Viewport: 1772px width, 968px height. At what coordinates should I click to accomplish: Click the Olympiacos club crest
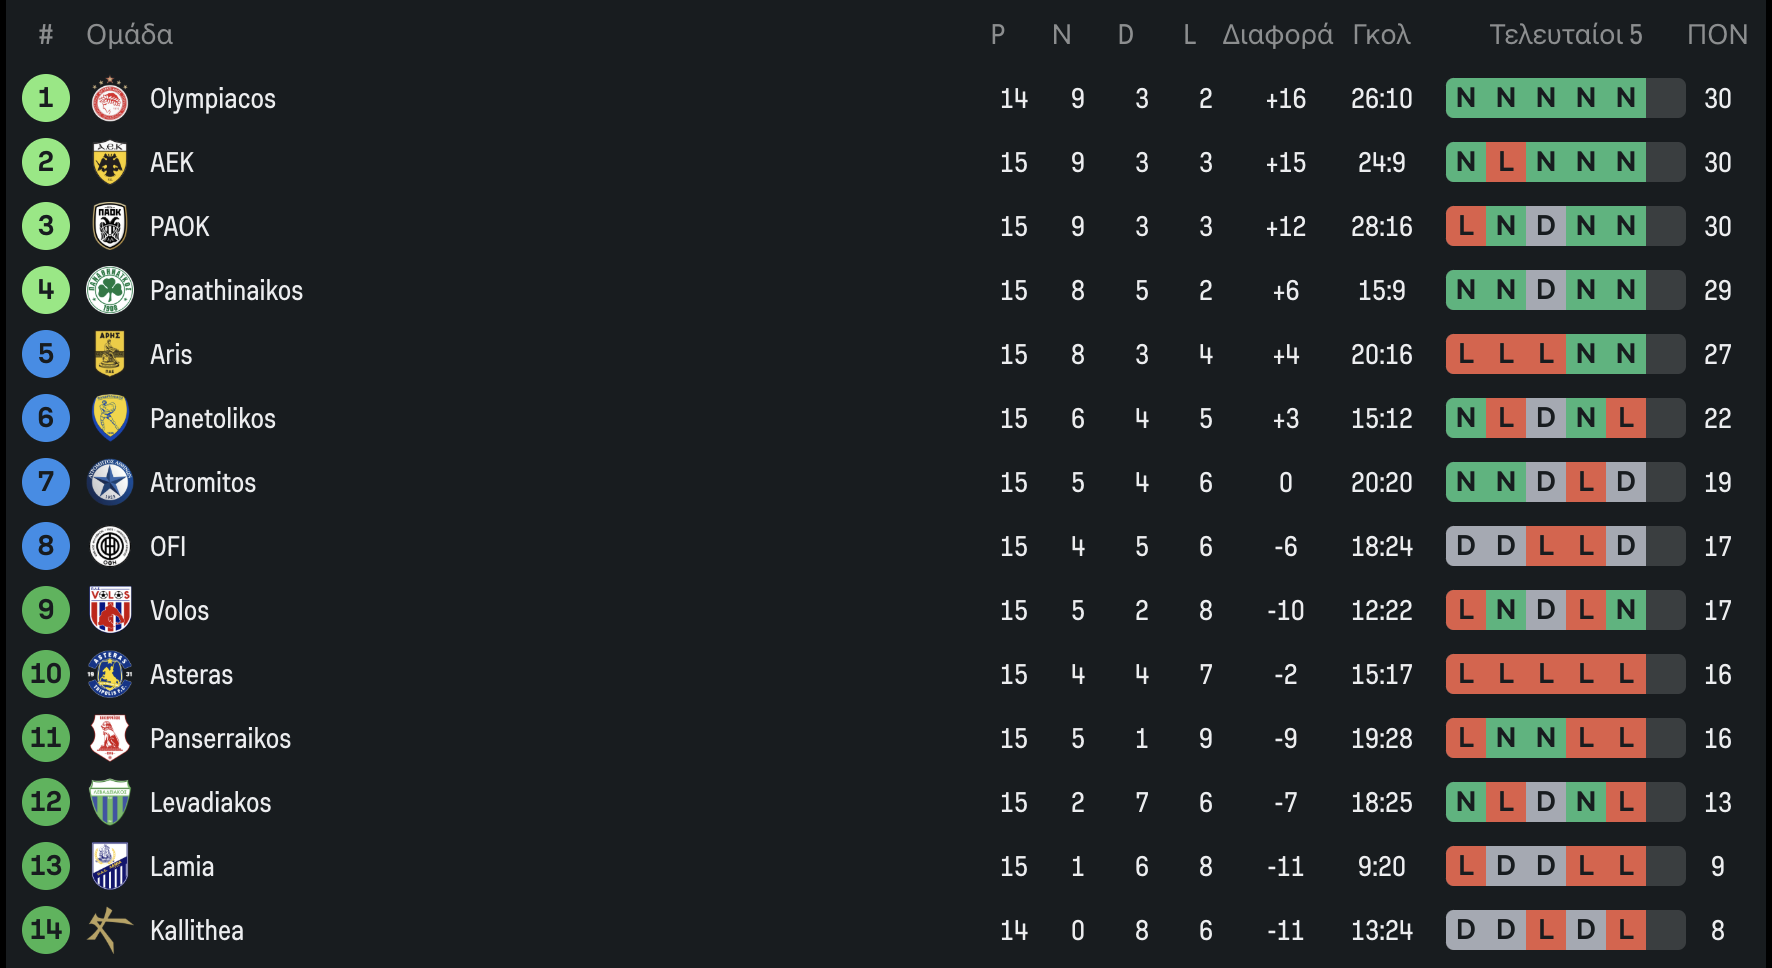(x=110, y=99)
